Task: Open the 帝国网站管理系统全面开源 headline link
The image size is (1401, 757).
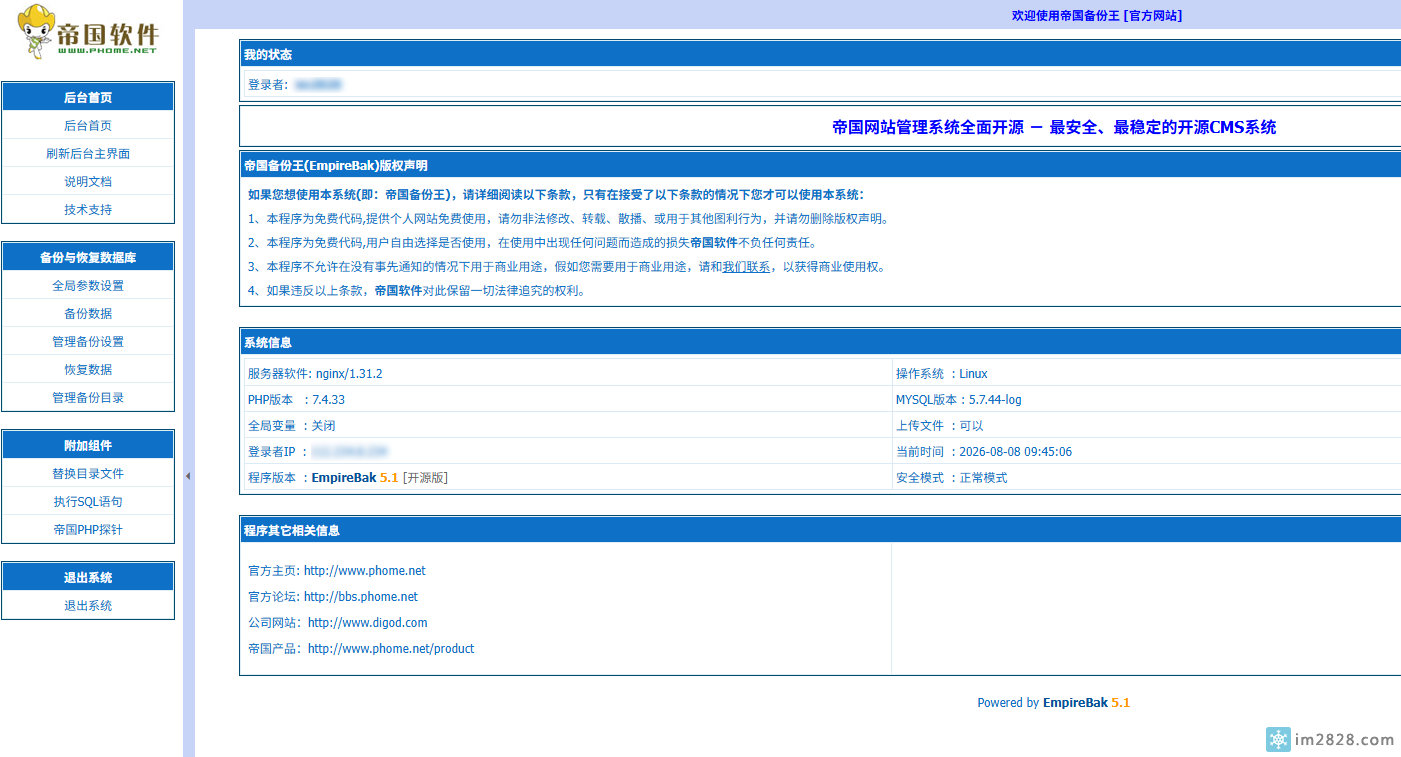Action: 1054,127
